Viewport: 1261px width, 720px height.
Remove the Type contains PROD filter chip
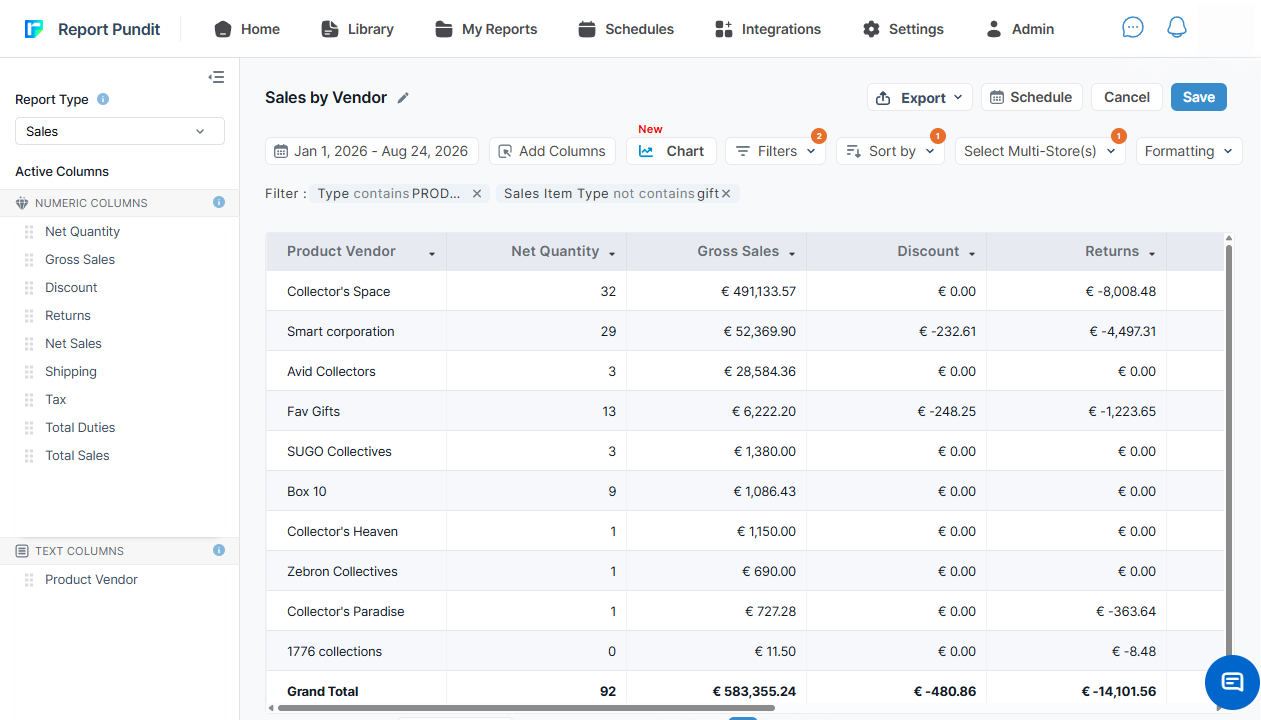coord(477,194)
